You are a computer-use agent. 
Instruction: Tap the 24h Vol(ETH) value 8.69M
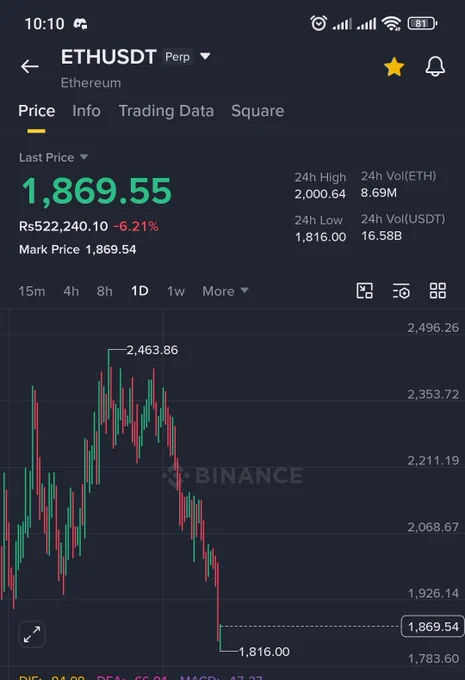379,193
